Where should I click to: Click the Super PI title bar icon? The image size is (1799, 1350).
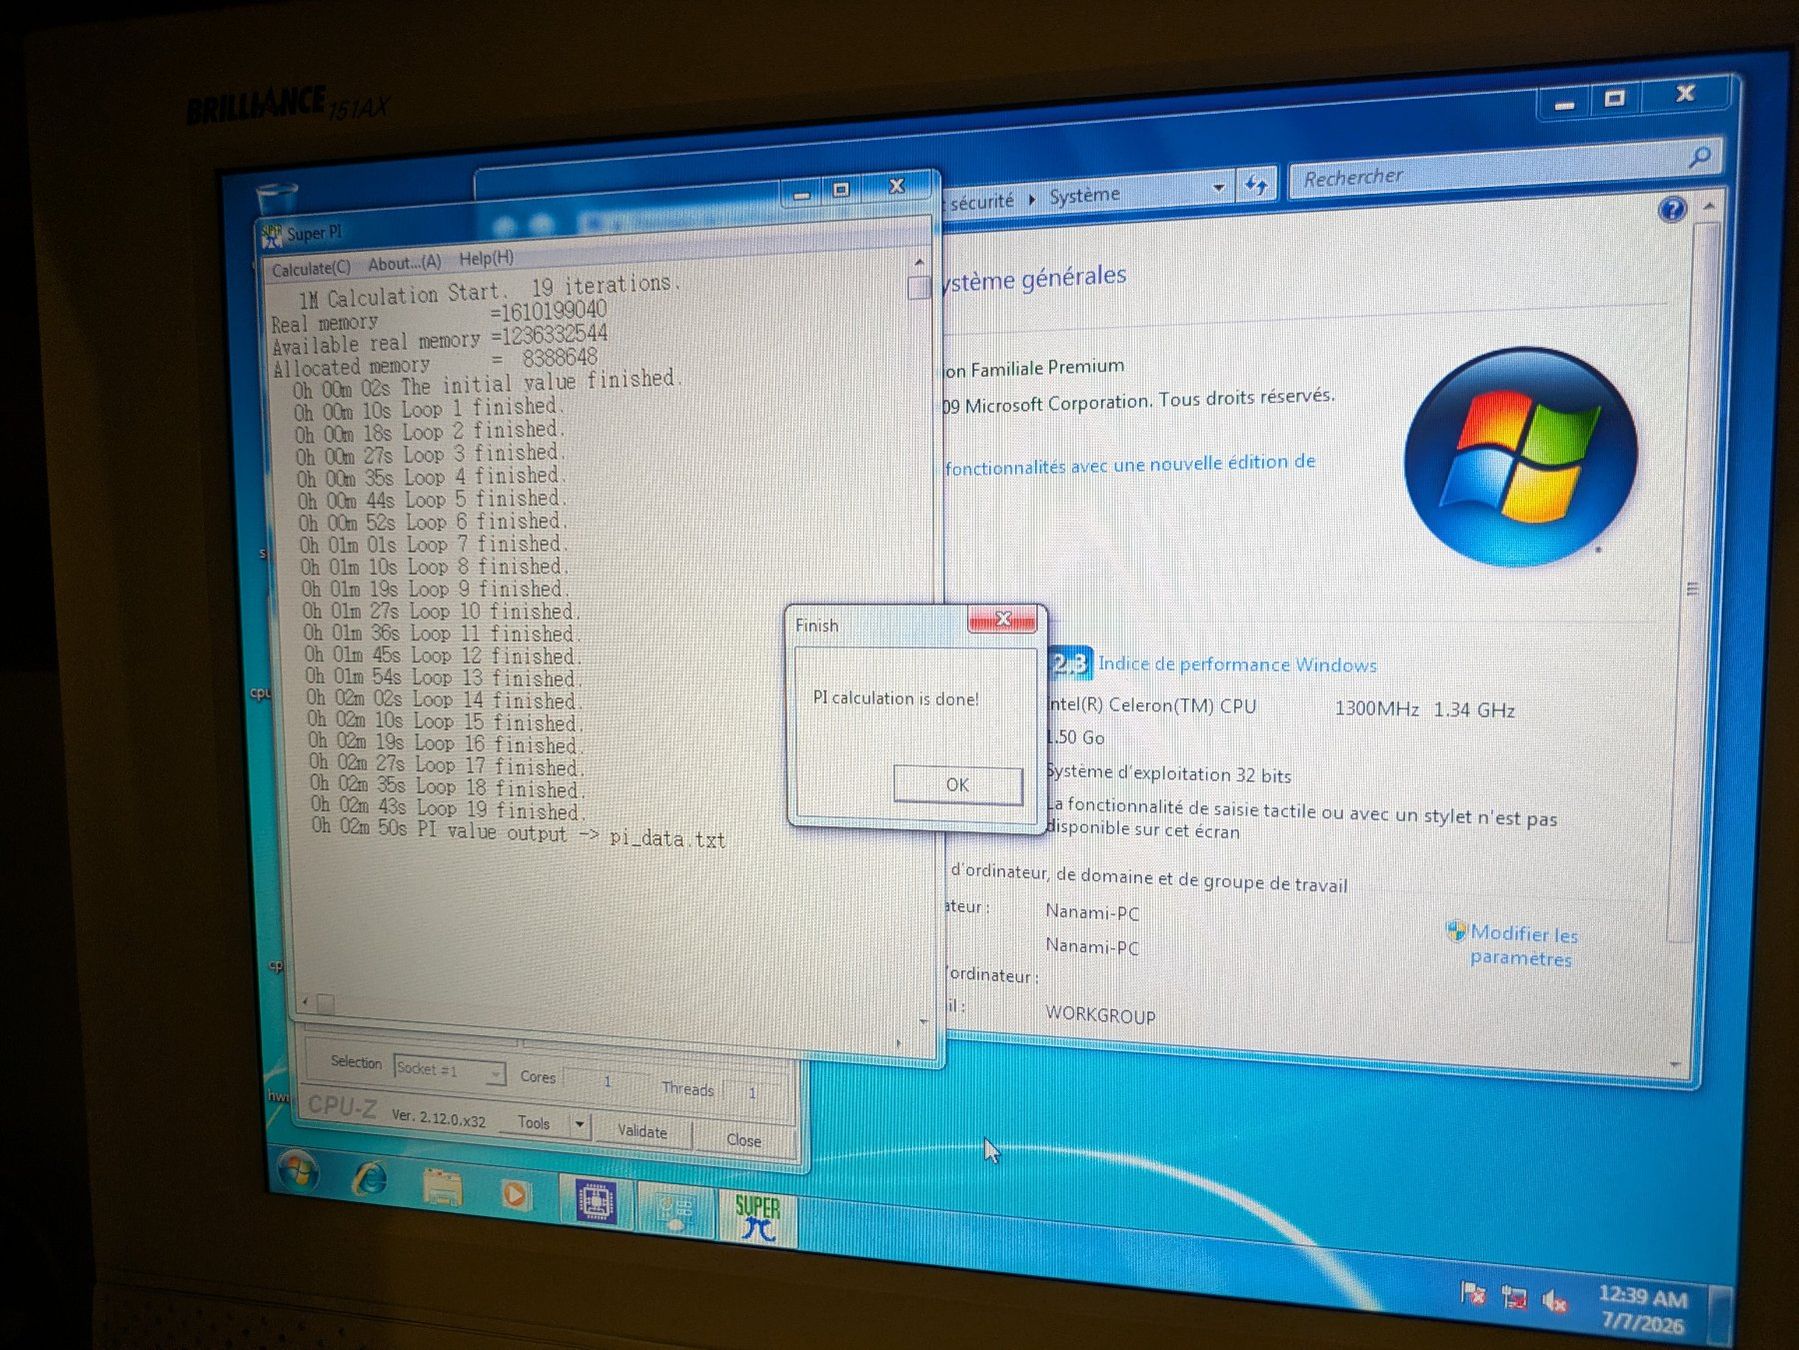click(x=271, y=236)
